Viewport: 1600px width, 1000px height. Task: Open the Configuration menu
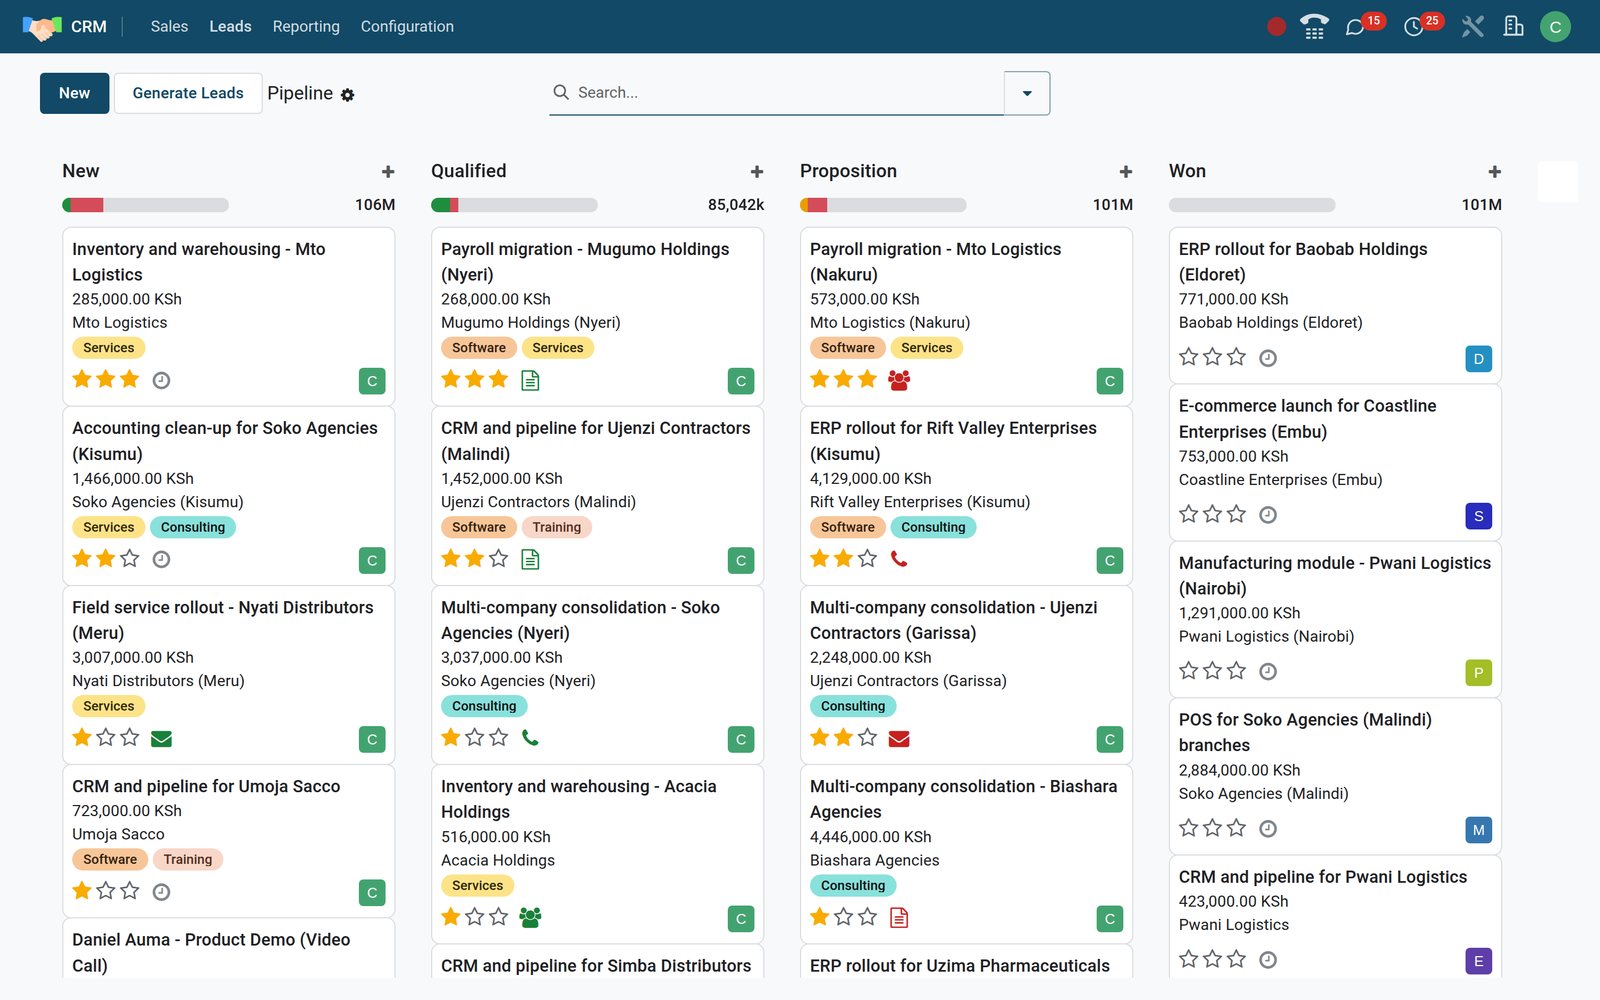pyautogui.click(x=407, y=27)
